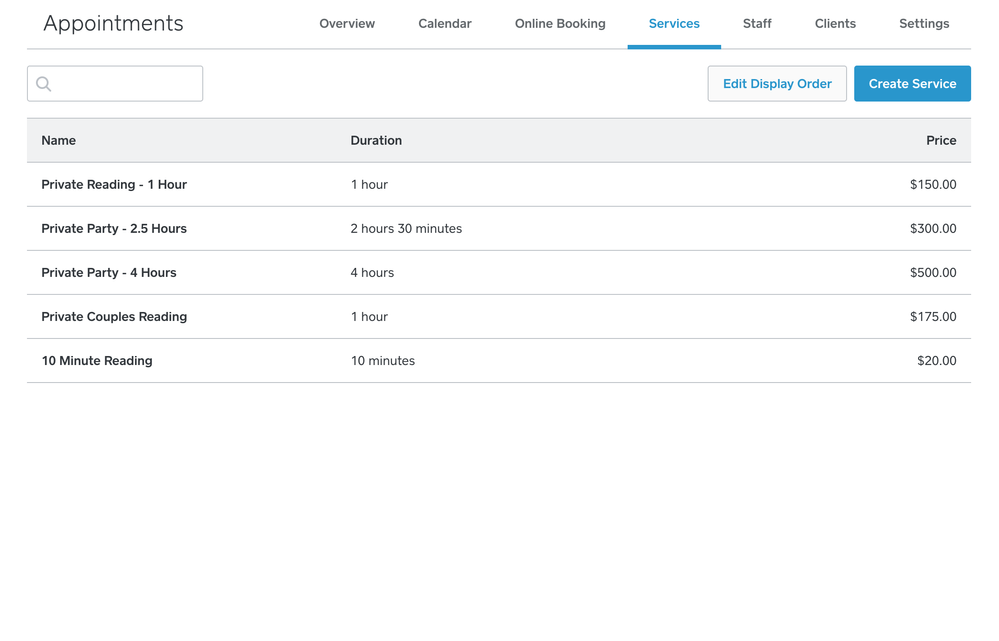This screenshot has height=641, width=999.
Task: Open the Overview tab
Action: tap(347, 24)
